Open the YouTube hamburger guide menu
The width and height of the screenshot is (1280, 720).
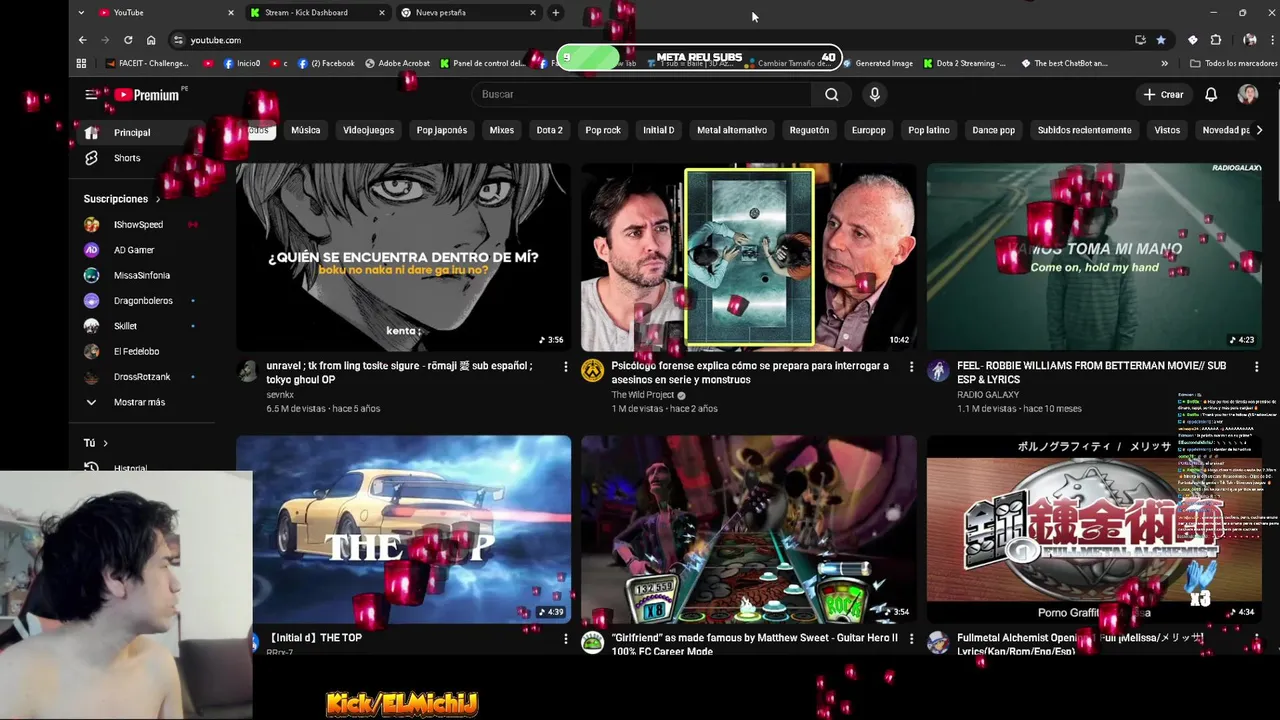coord(91,94)
